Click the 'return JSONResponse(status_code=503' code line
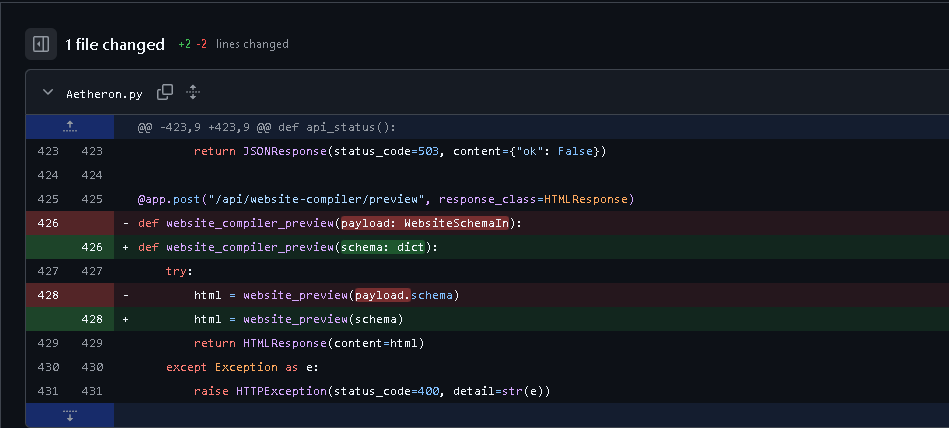Image resolution: width=949 pixels, height=428 pixels. [x=400, y=151]
